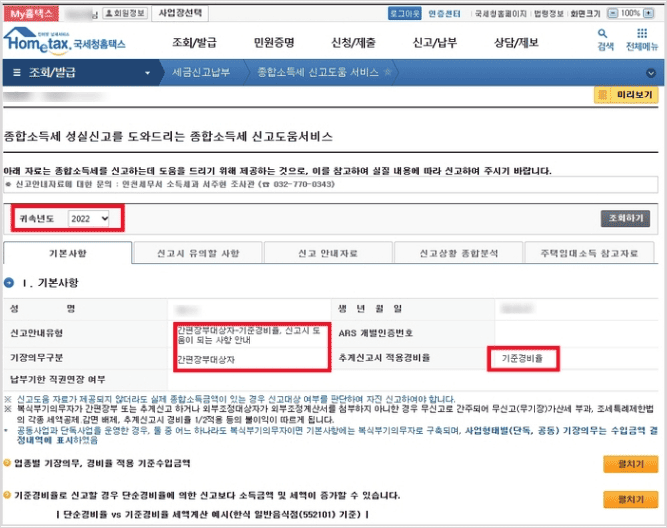Click the ARS 개별인증번호 label

tap(376, 333)
